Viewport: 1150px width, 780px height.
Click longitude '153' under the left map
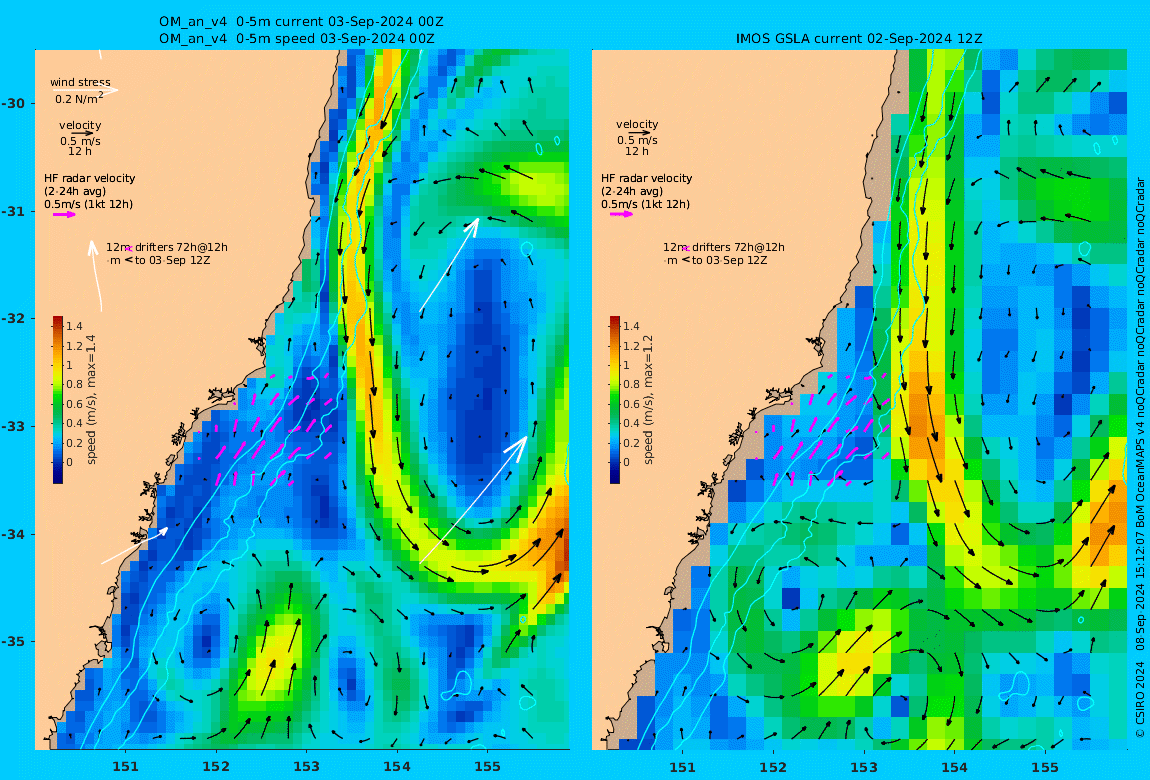tap(307, 767)
